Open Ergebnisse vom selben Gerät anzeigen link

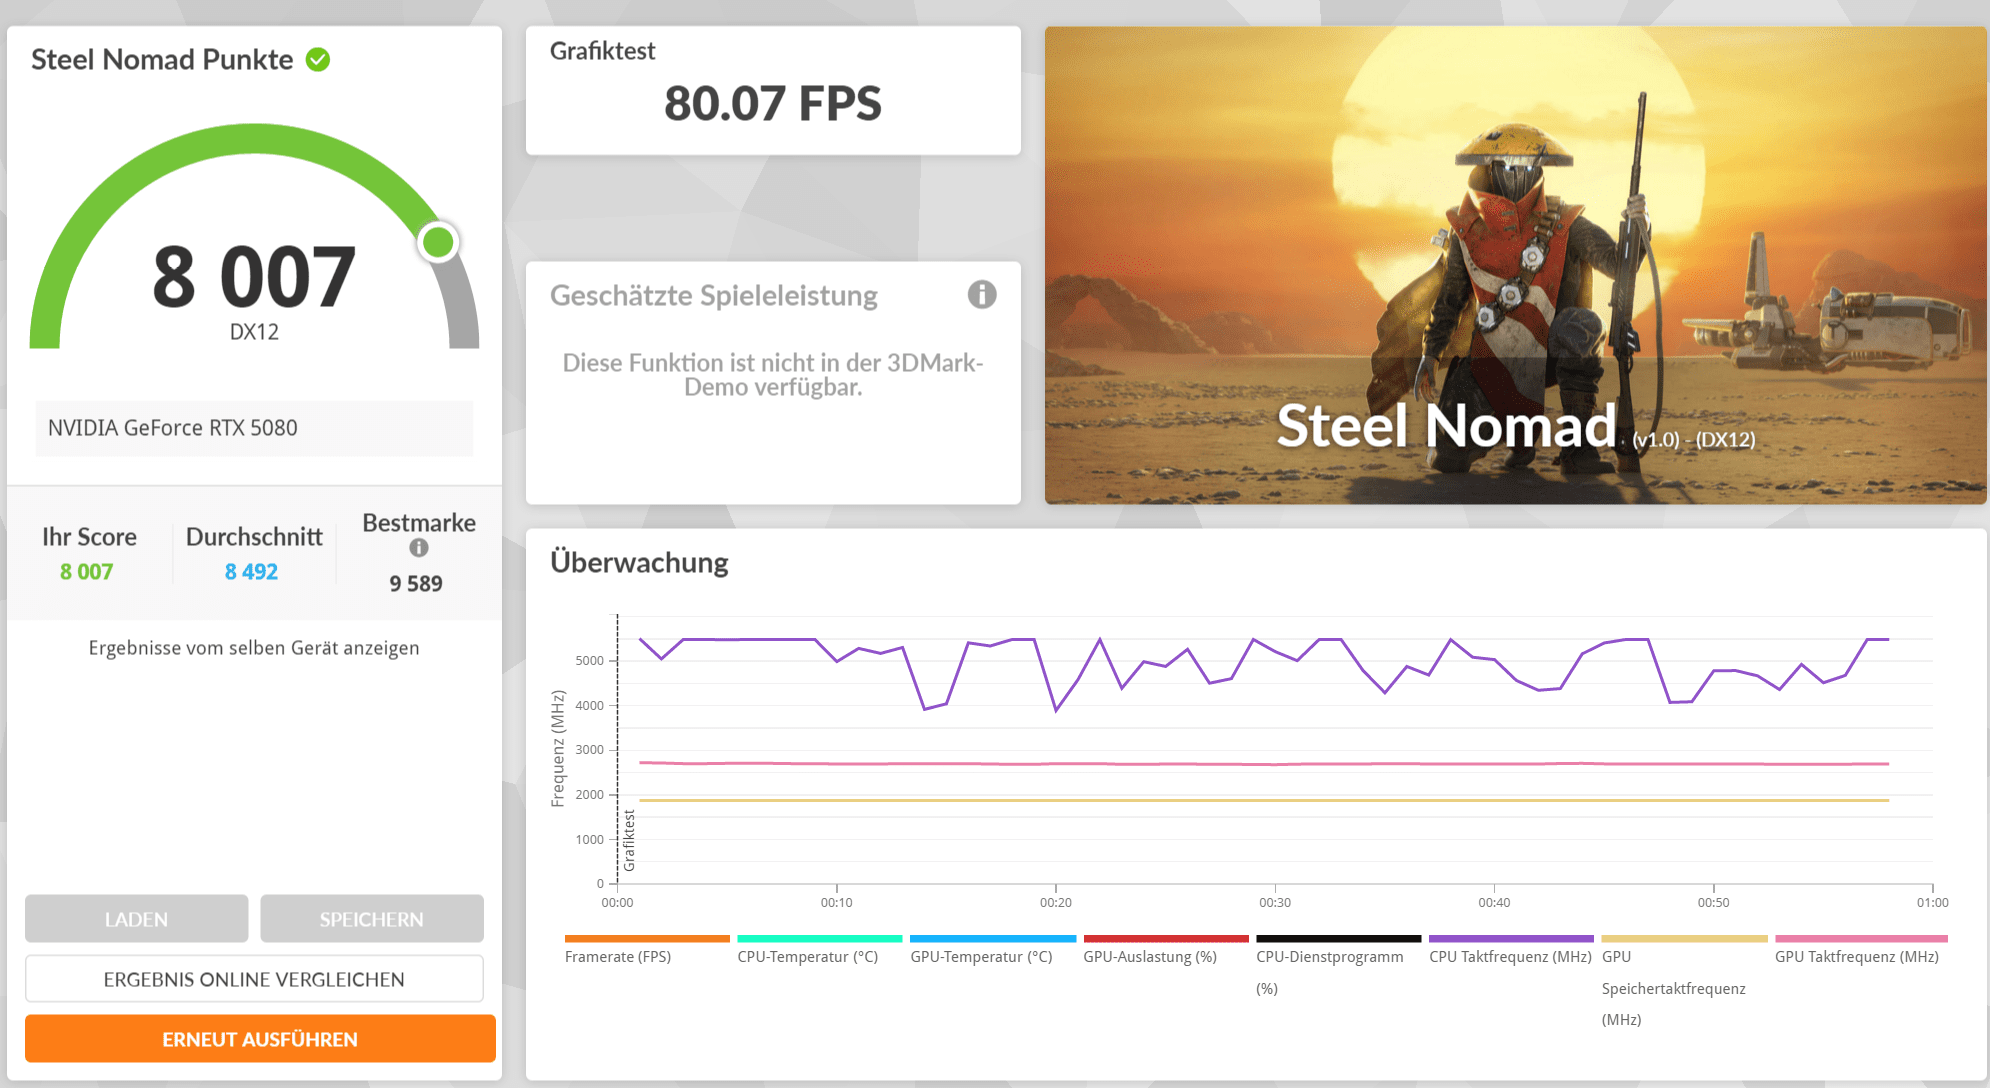[x=254, y=648]
